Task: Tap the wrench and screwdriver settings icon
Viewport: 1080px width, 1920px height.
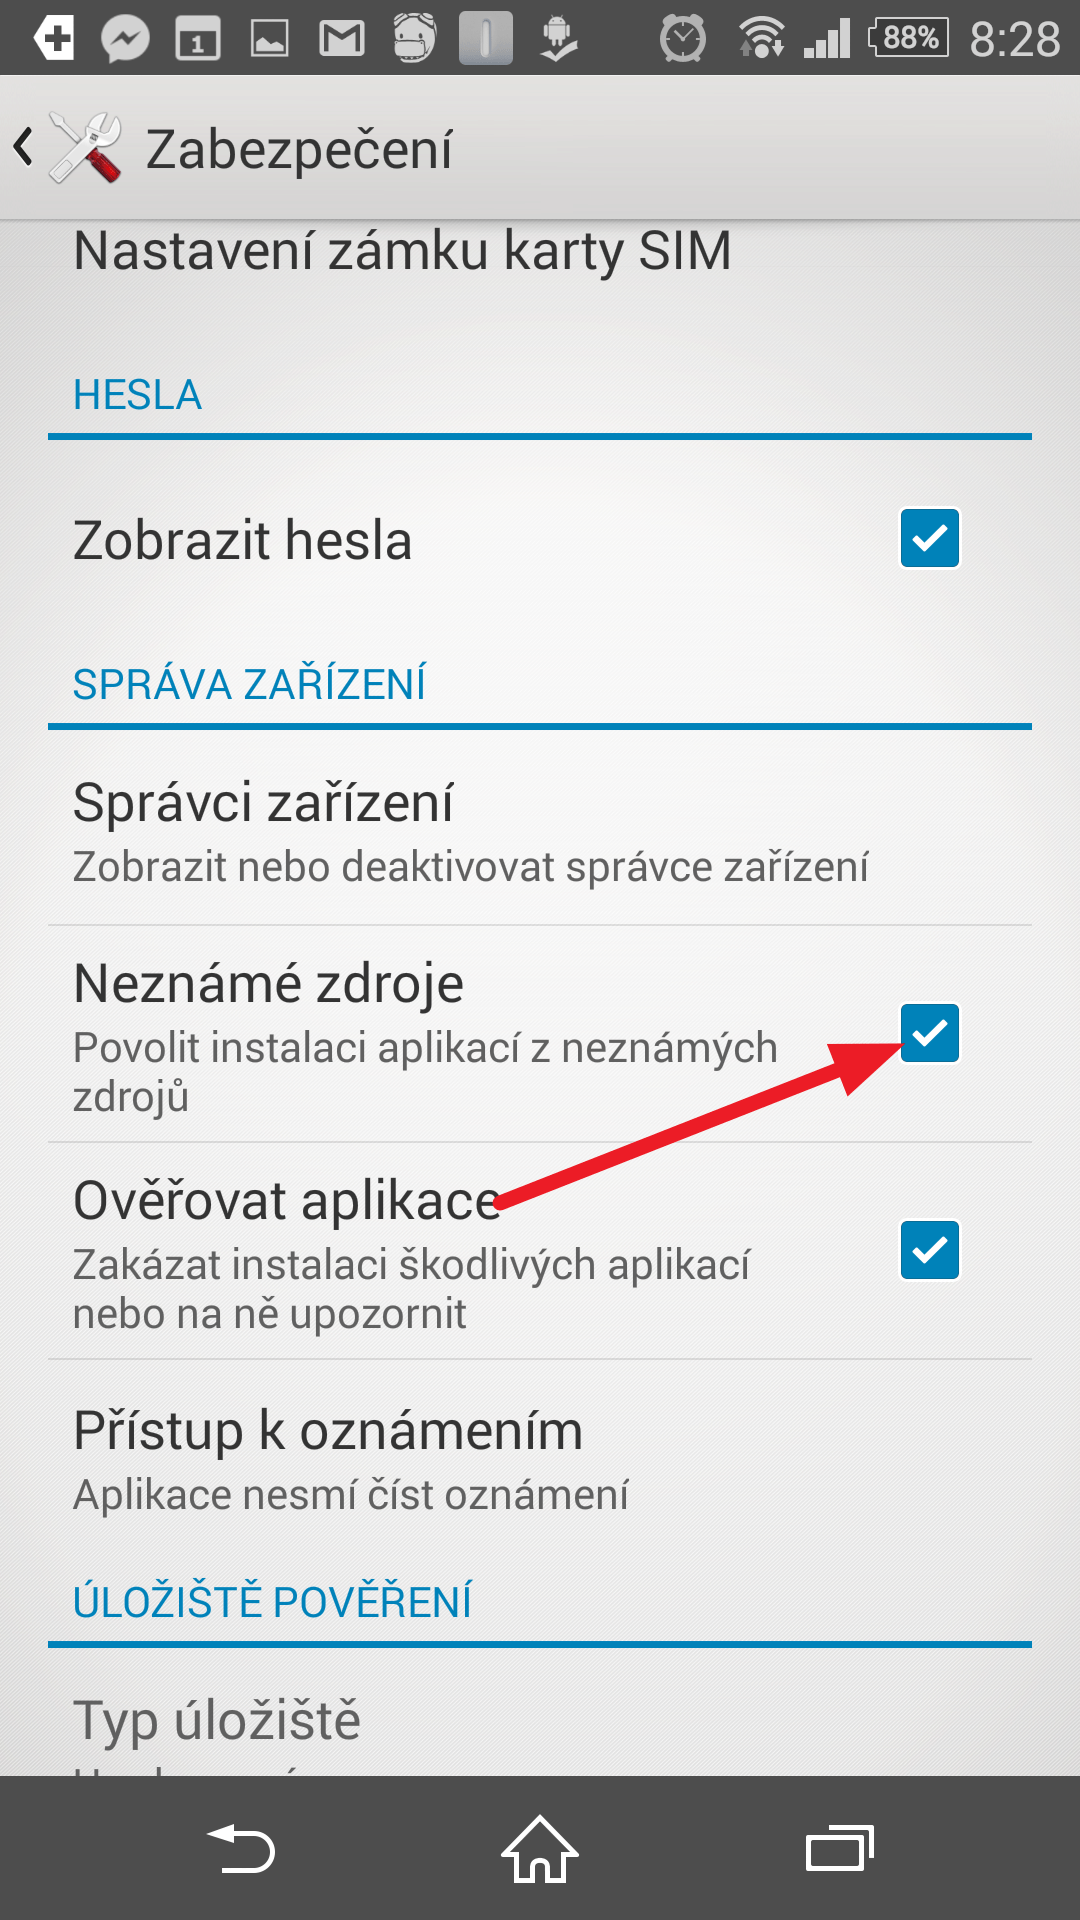Action: click(86, 148)
